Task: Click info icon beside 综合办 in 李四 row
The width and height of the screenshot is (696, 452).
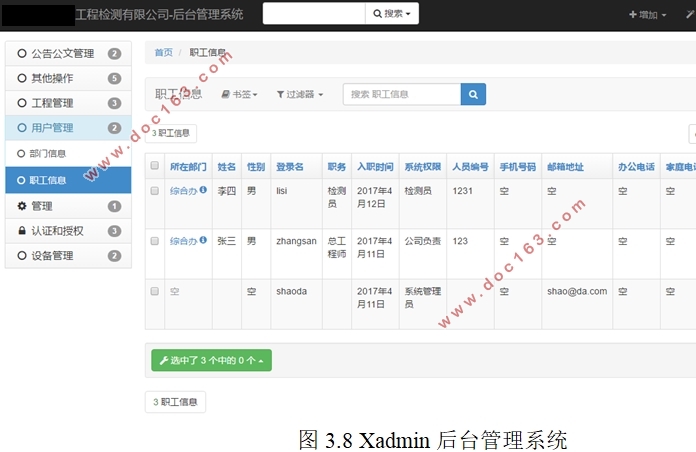Action: pyautogui.click(x=203, y=190)
